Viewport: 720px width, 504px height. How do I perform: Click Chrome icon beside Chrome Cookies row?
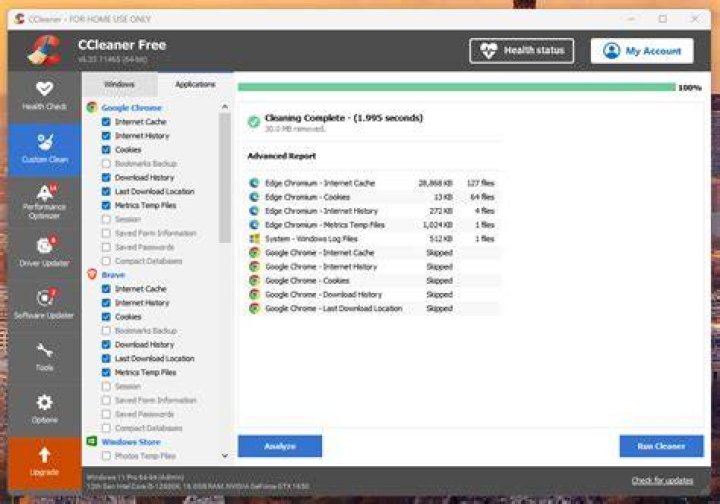click(x=254, y=280)
